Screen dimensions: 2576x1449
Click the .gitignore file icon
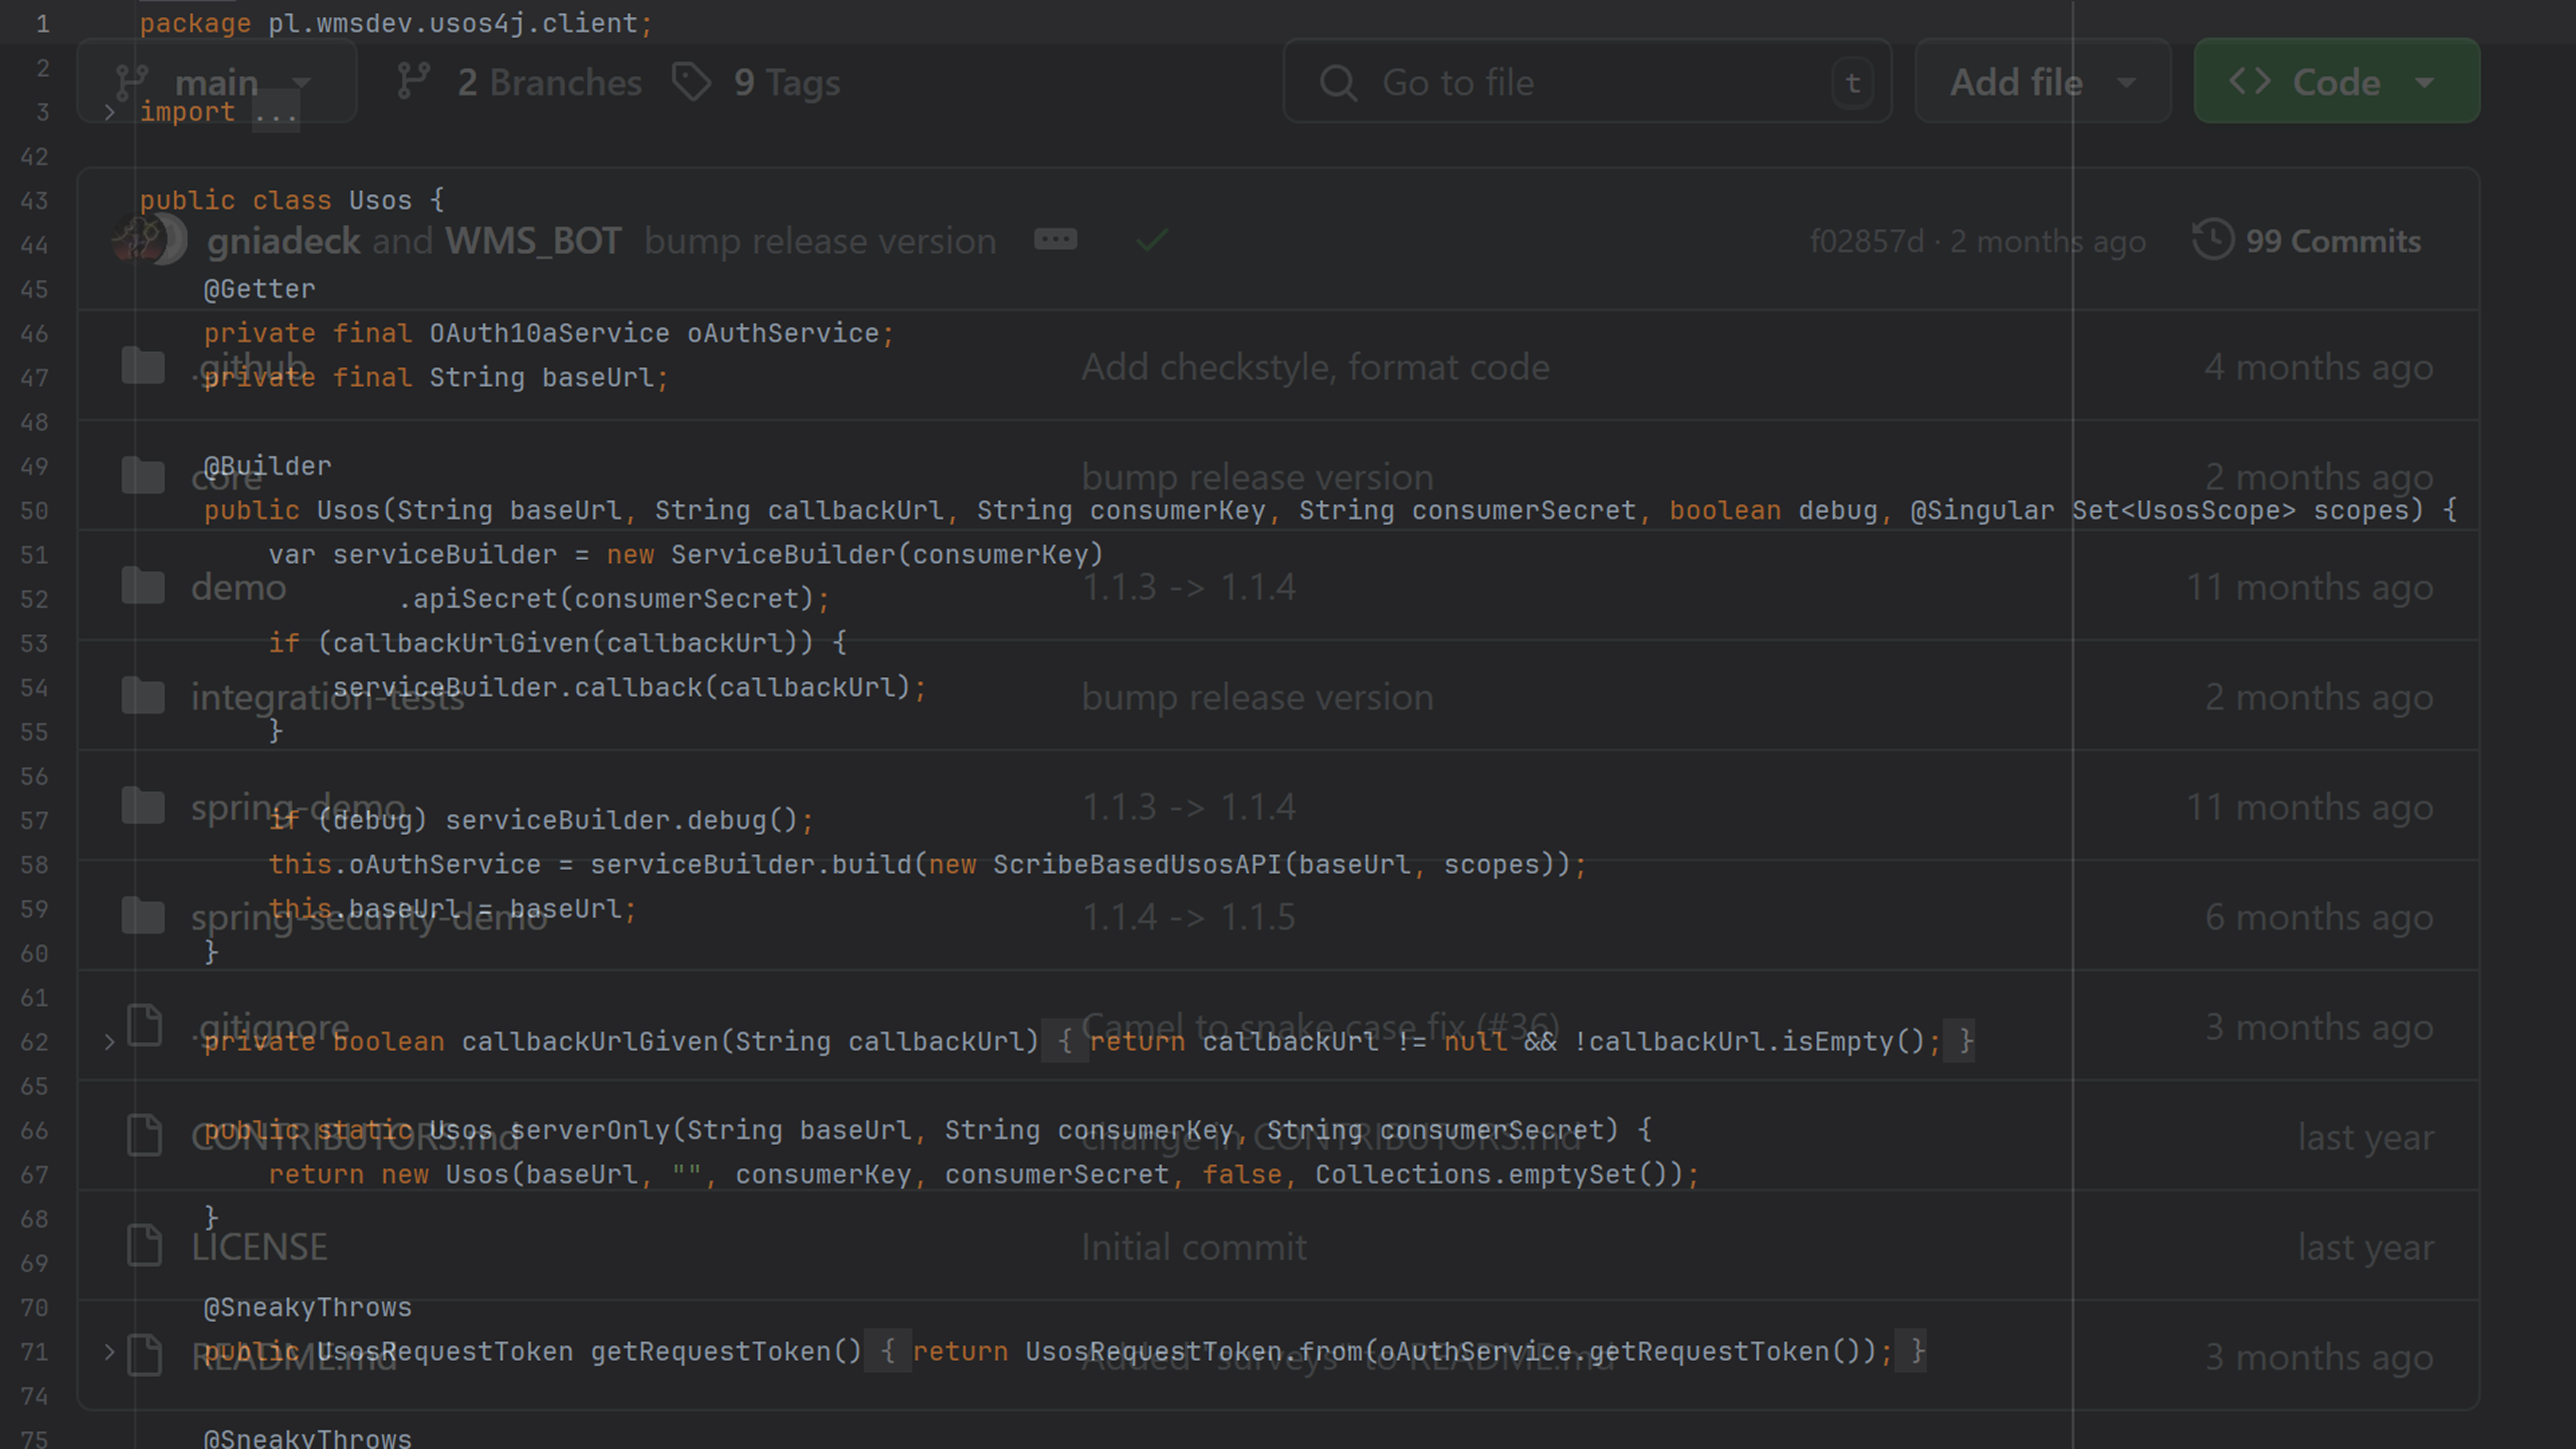145,1026
